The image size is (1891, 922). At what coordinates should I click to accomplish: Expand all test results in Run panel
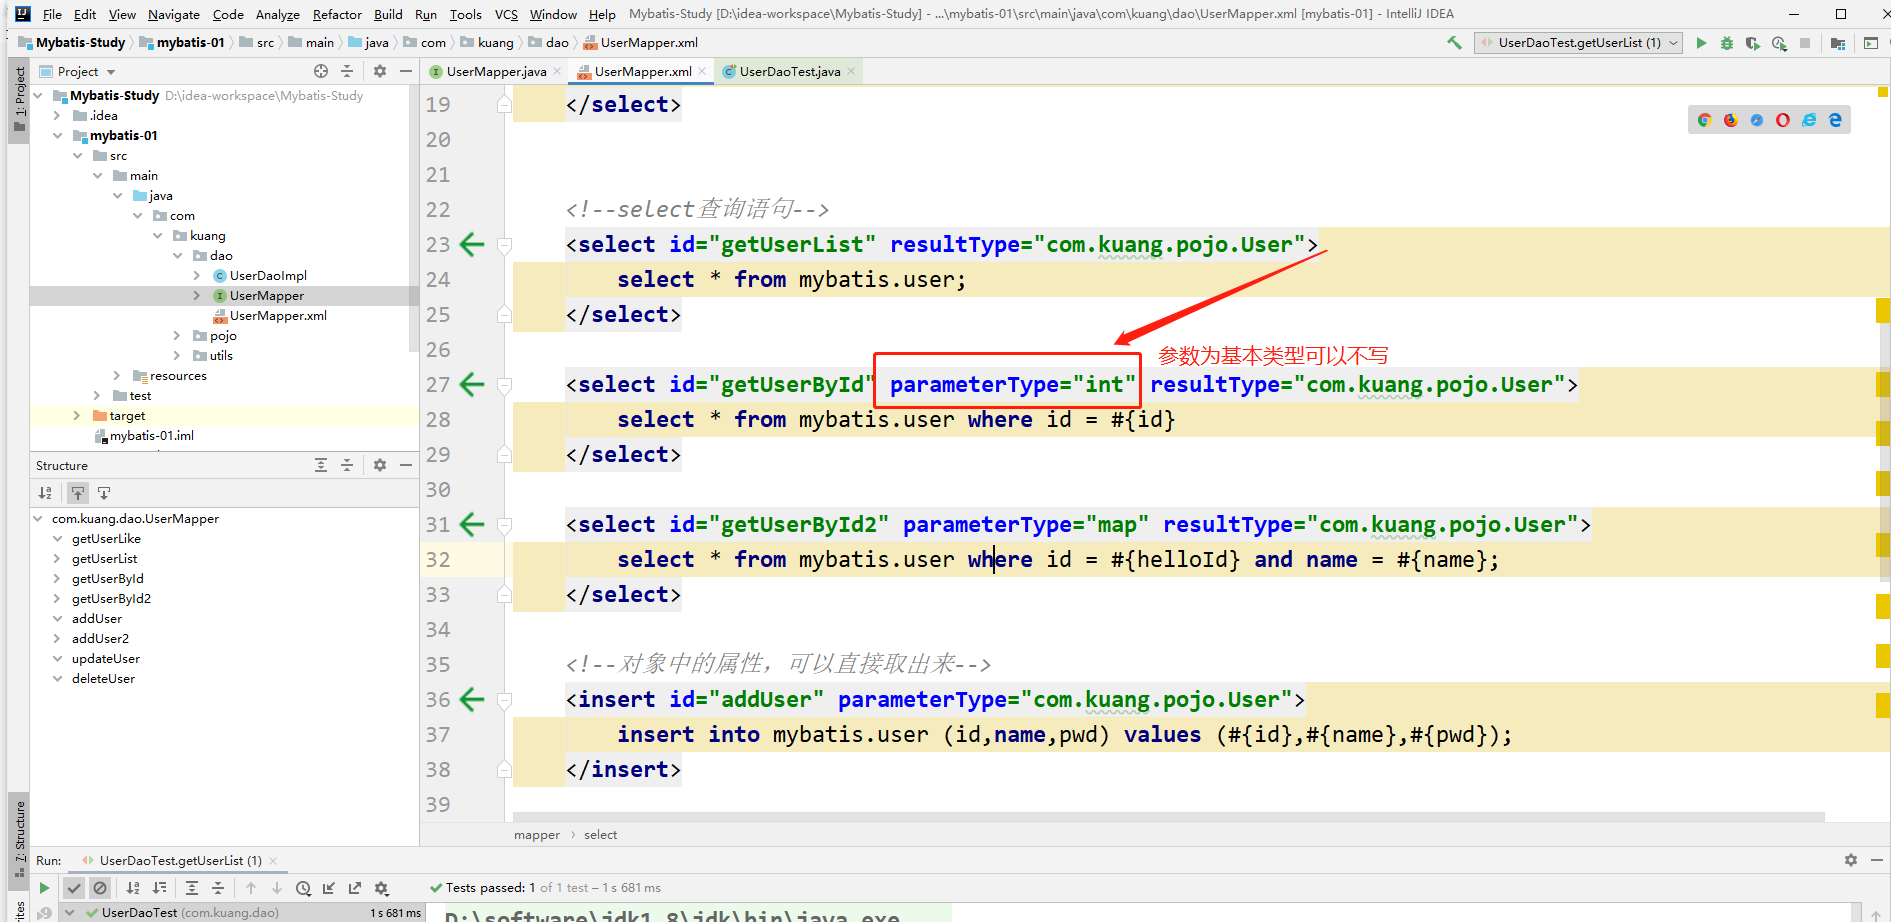(x=192, y=888)
